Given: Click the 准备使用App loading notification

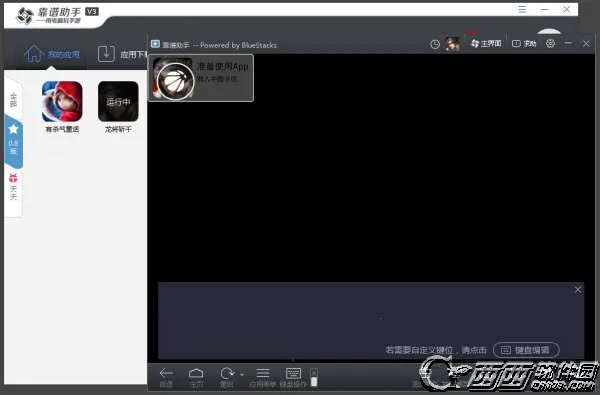Looking at the screenshot, I should (x=201, y=78).
